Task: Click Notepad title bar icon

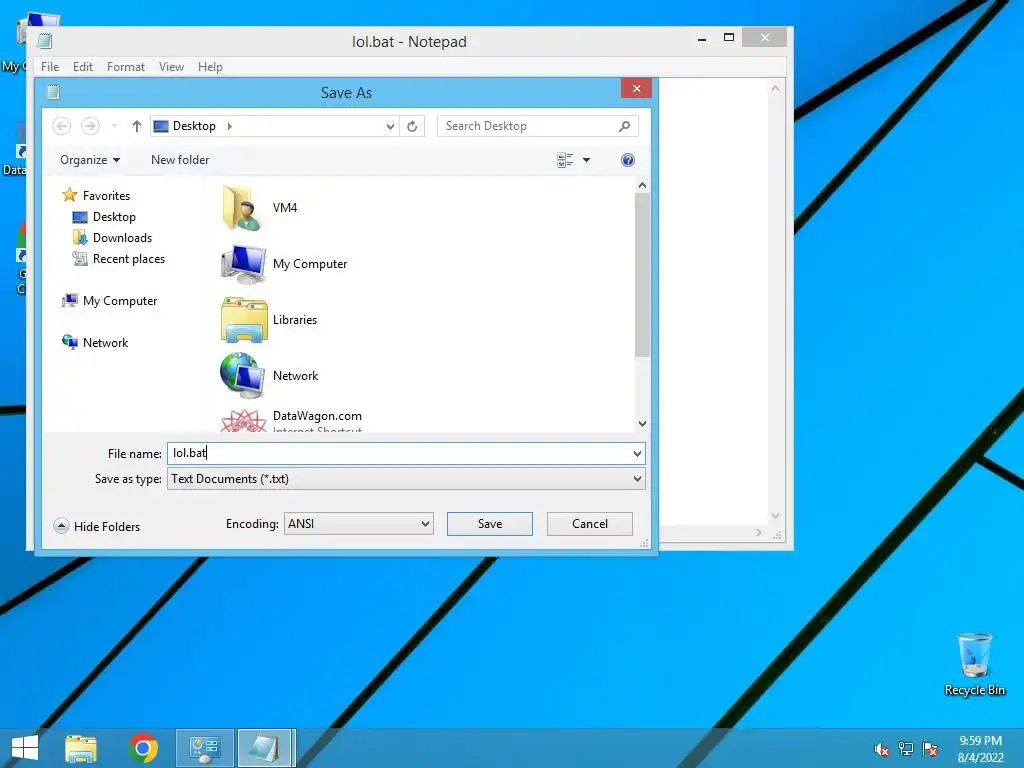Action: (x=44, y=41)
